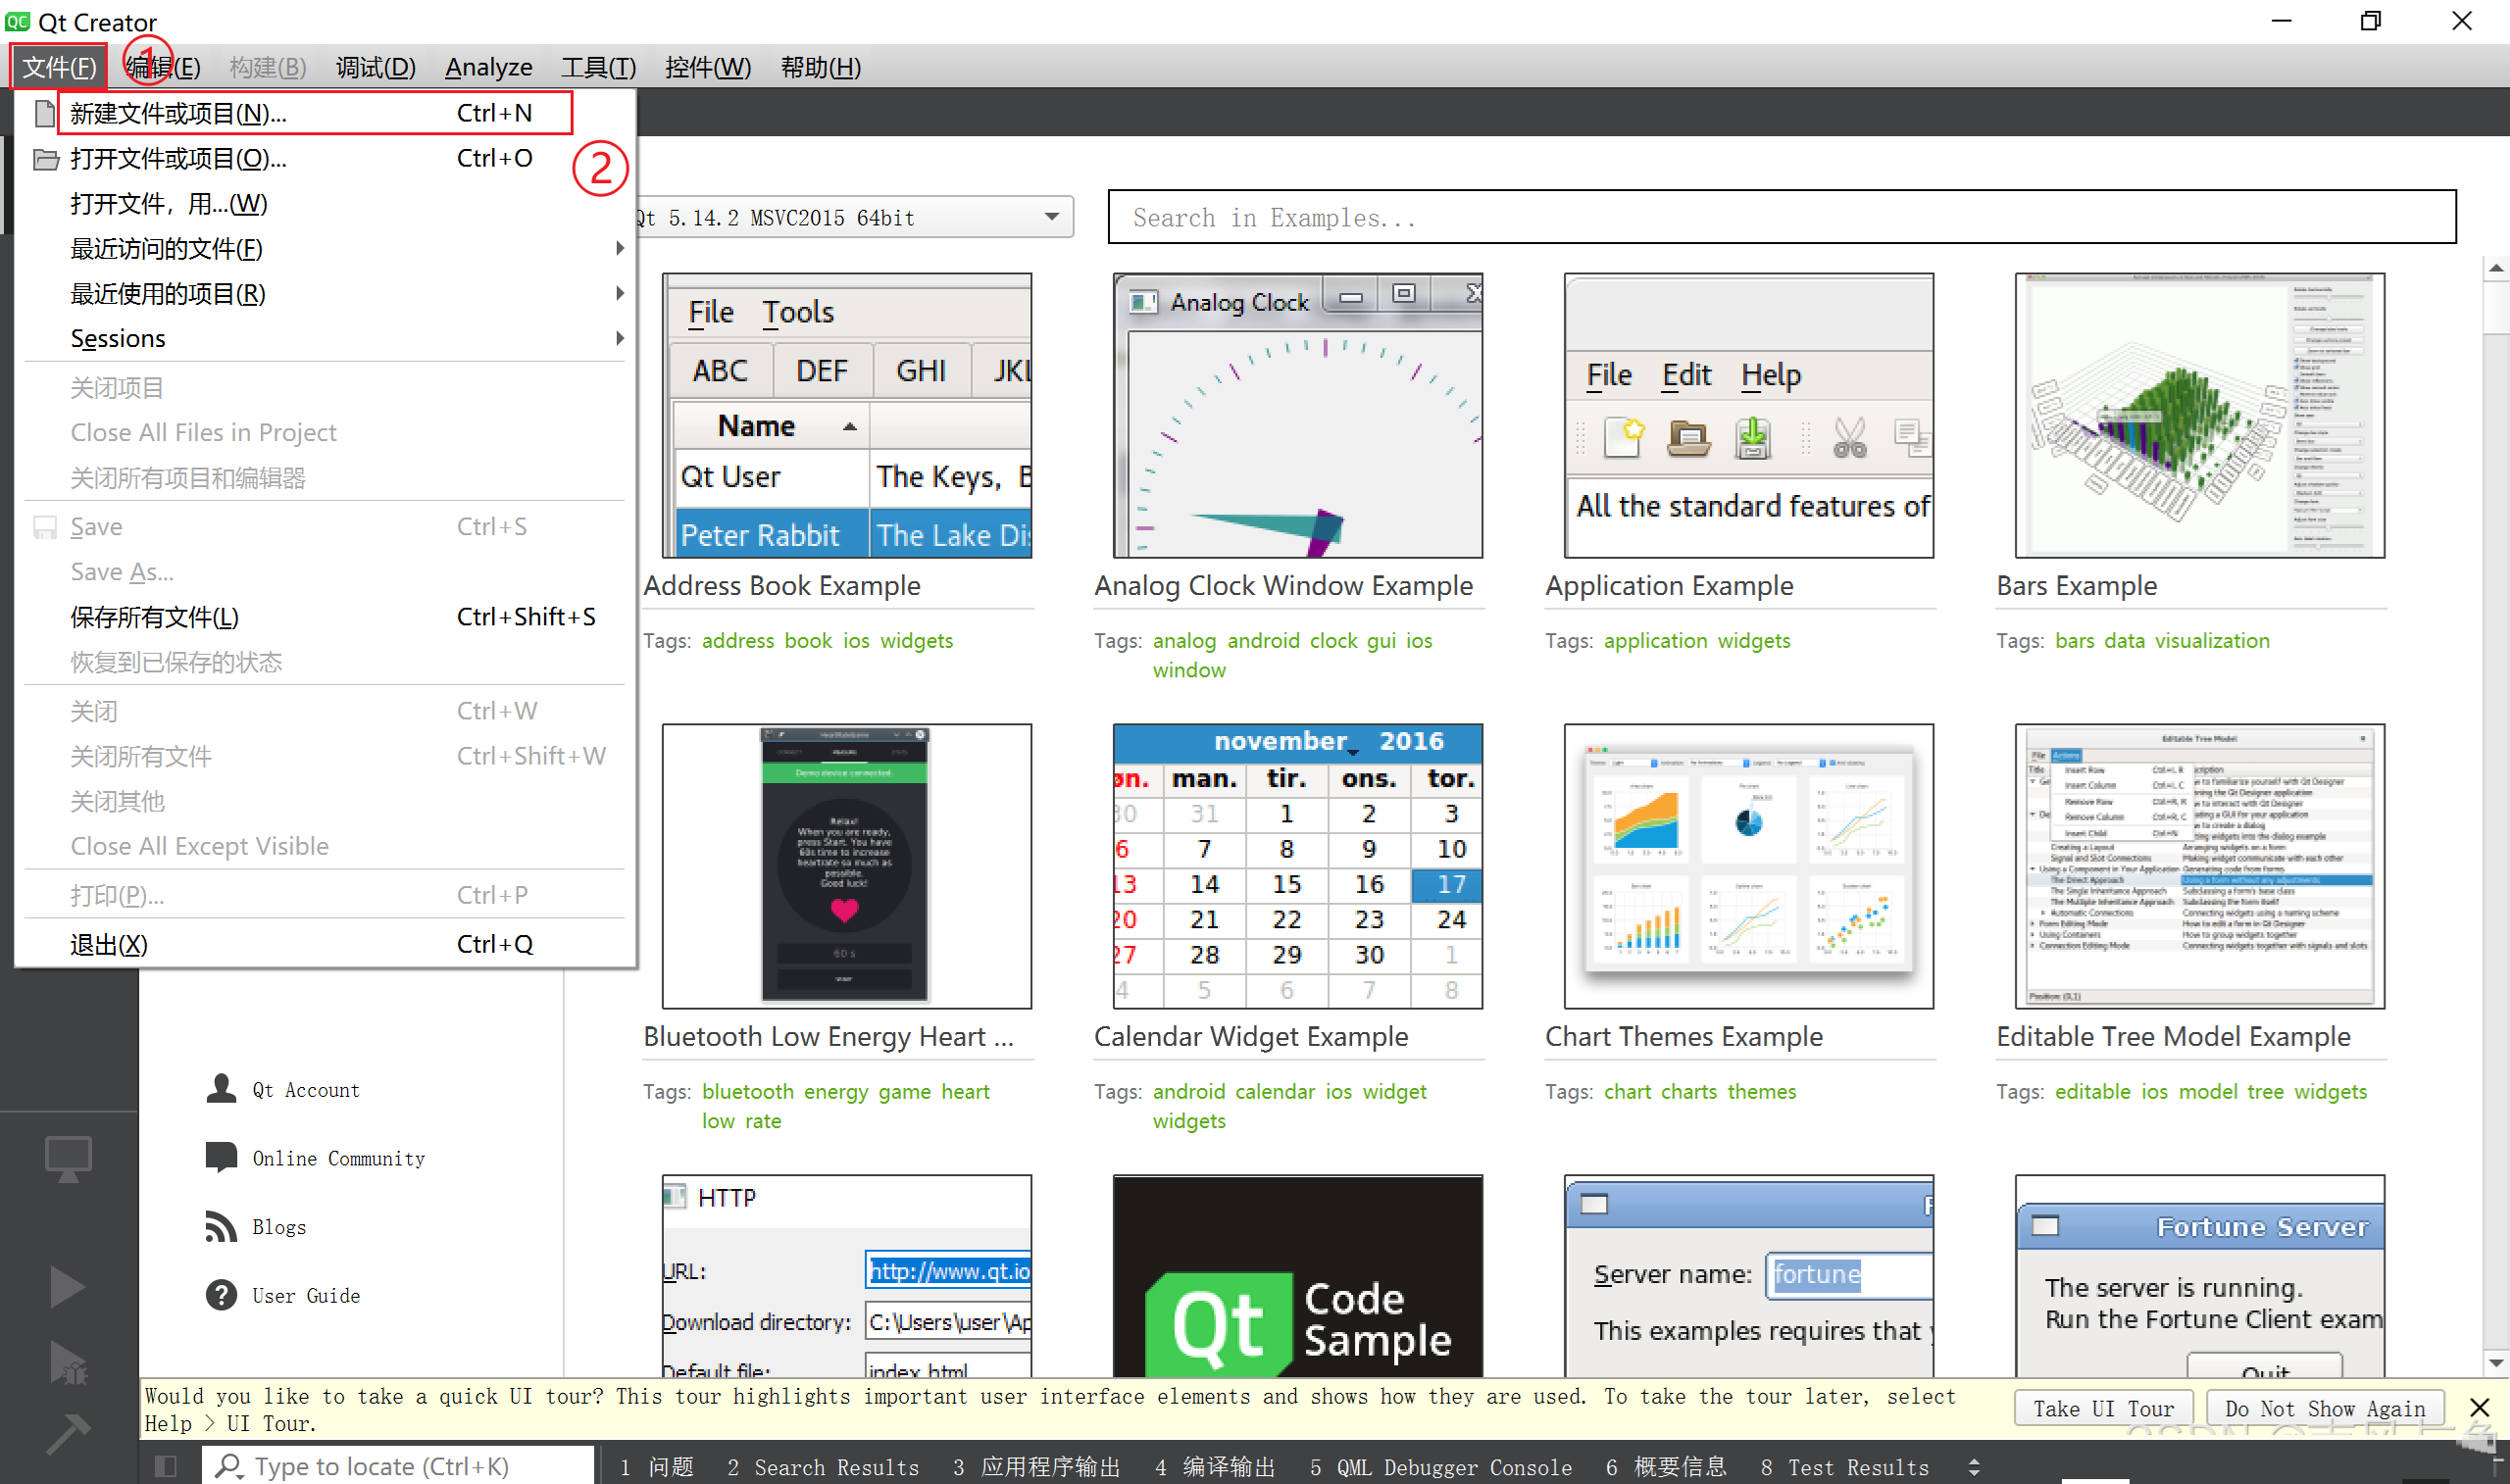Open the Debug menu

click(376, 67)
